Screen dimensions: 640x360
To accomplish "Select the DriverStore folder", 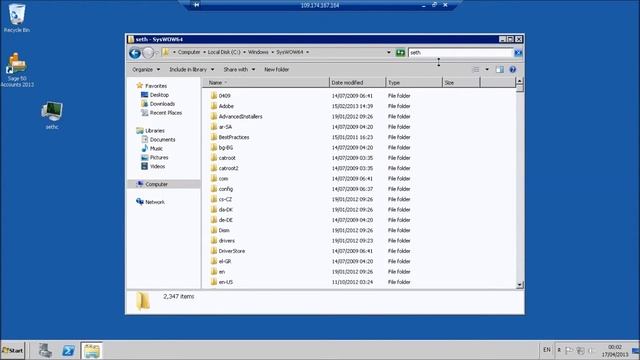I will tap(231, 251).
